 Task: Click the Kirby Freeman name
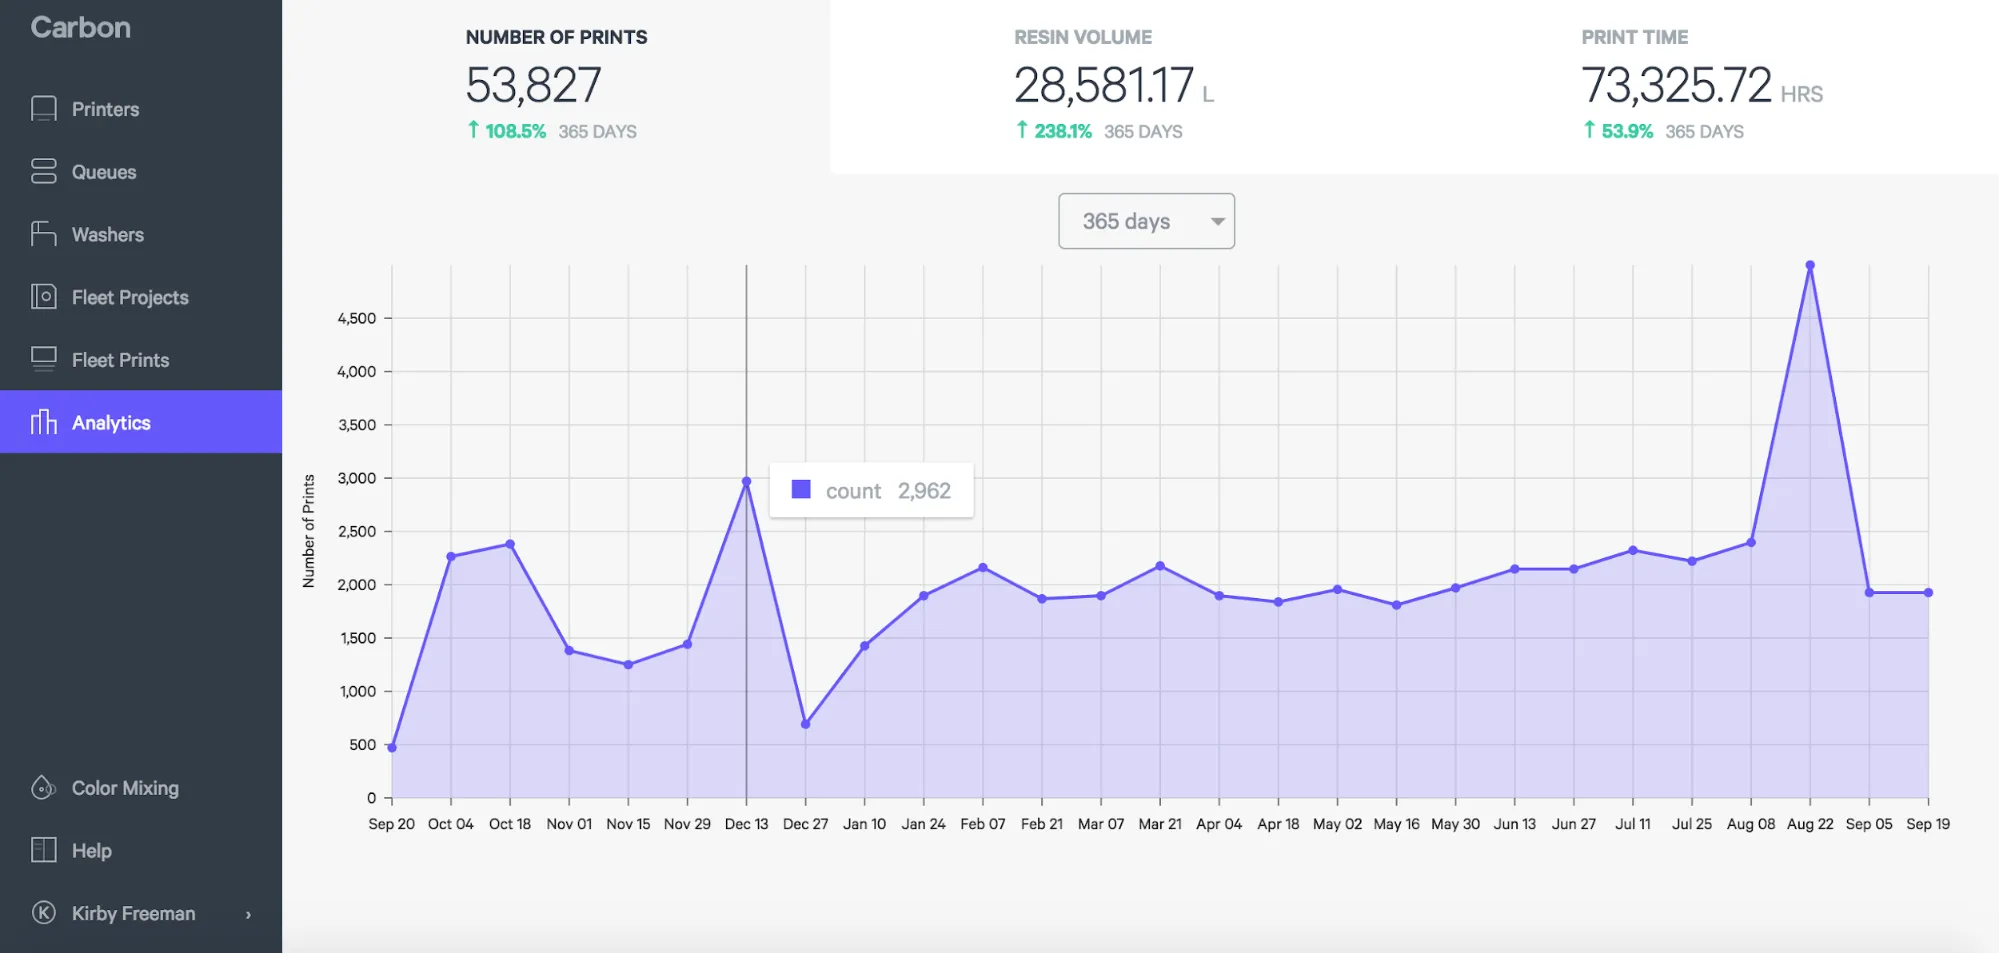133,913
